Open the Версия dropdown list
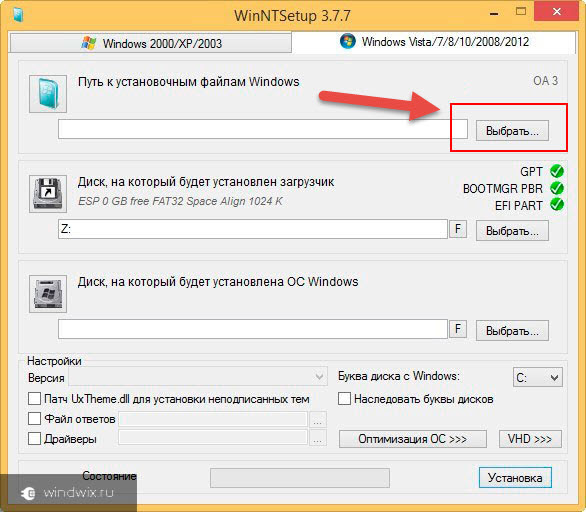Viewport: 586px width, 512px height. [x=198, y=377]
